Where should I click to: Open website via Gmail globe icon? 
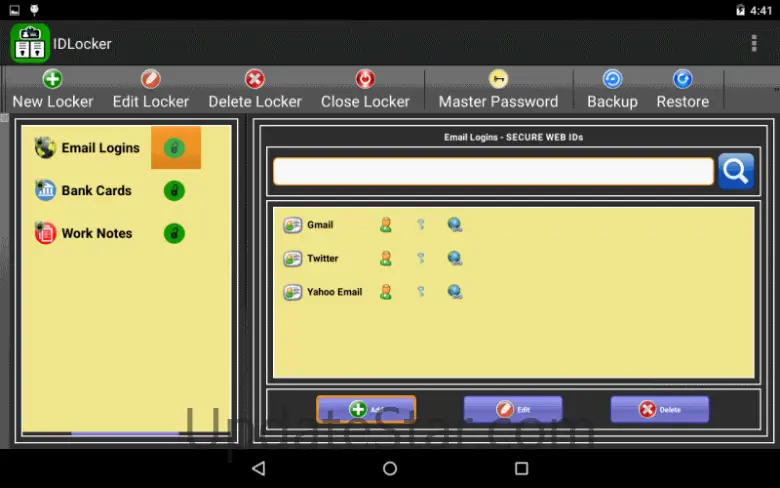[455, 225]
